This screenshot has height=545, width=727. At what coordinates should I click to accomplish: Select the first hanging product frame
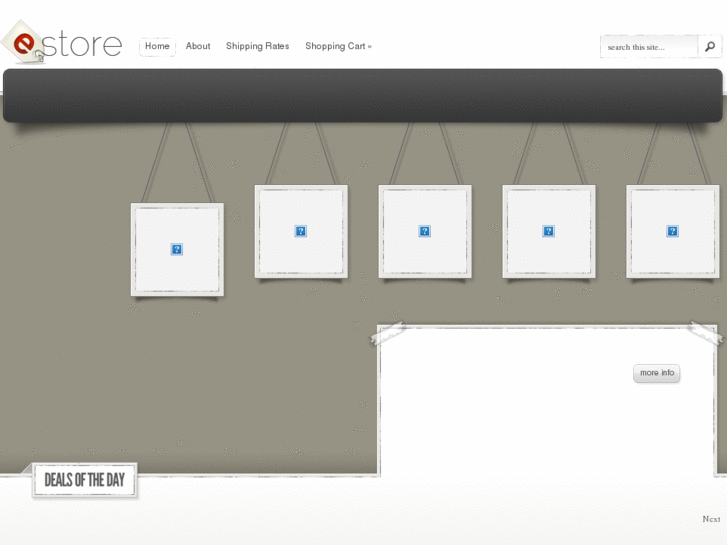[177, 249]
